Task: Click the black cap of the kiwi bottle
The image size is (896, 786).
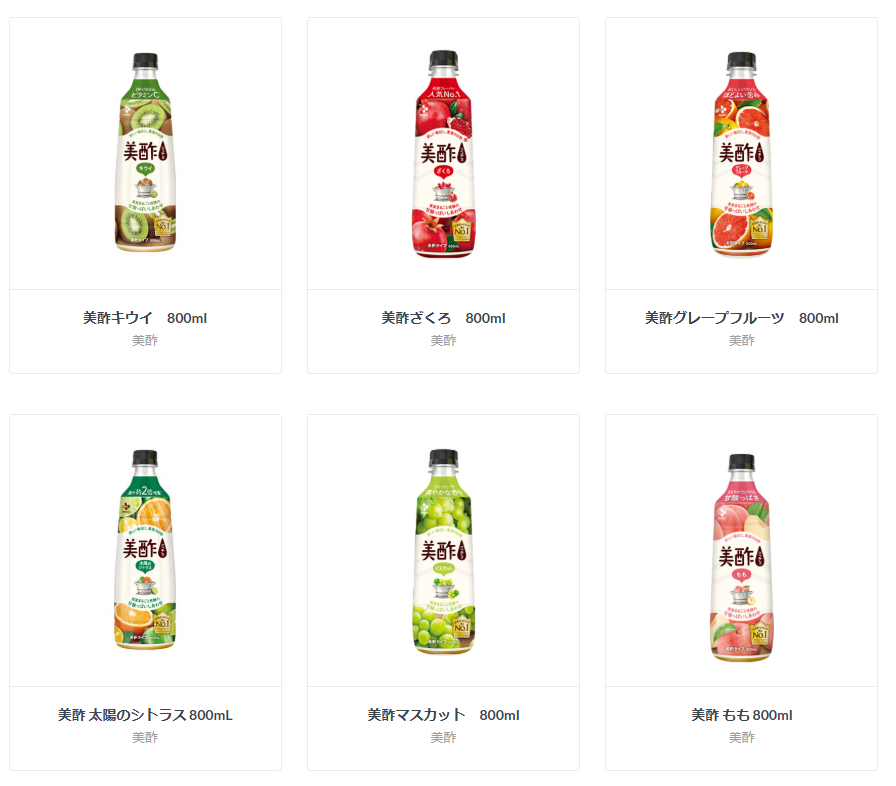Action: coord(145,61)
